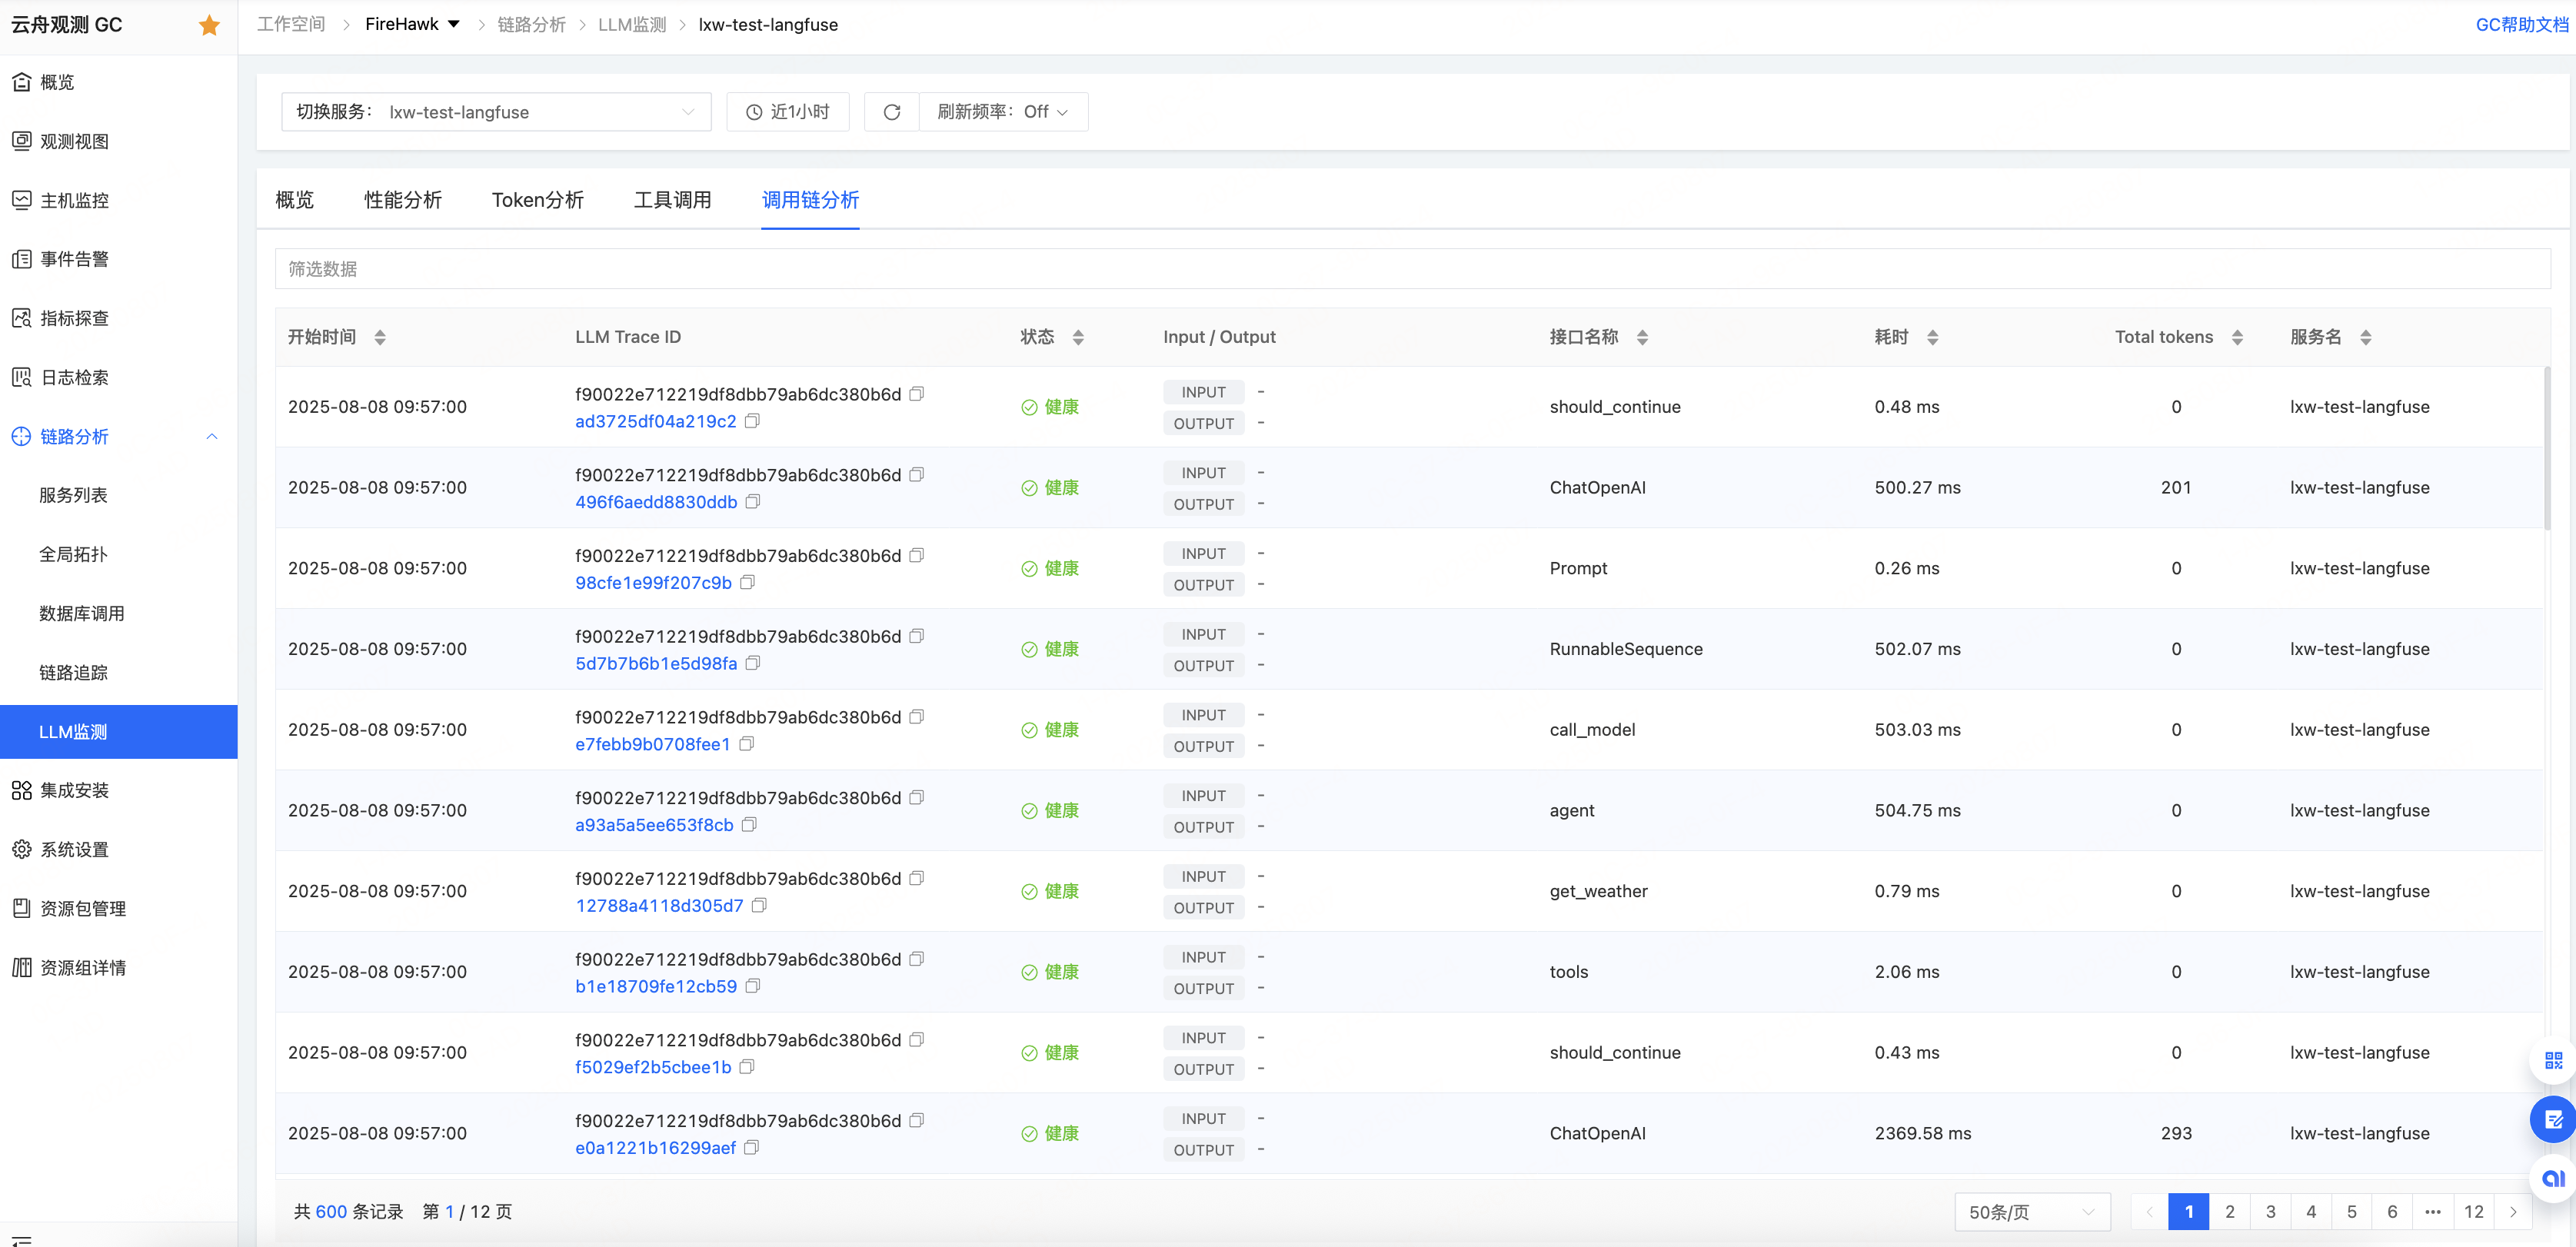Jump ahead with the pagination ellipsis
Viewport: 2576px width, 1247px height.
pos(2432,1212)
